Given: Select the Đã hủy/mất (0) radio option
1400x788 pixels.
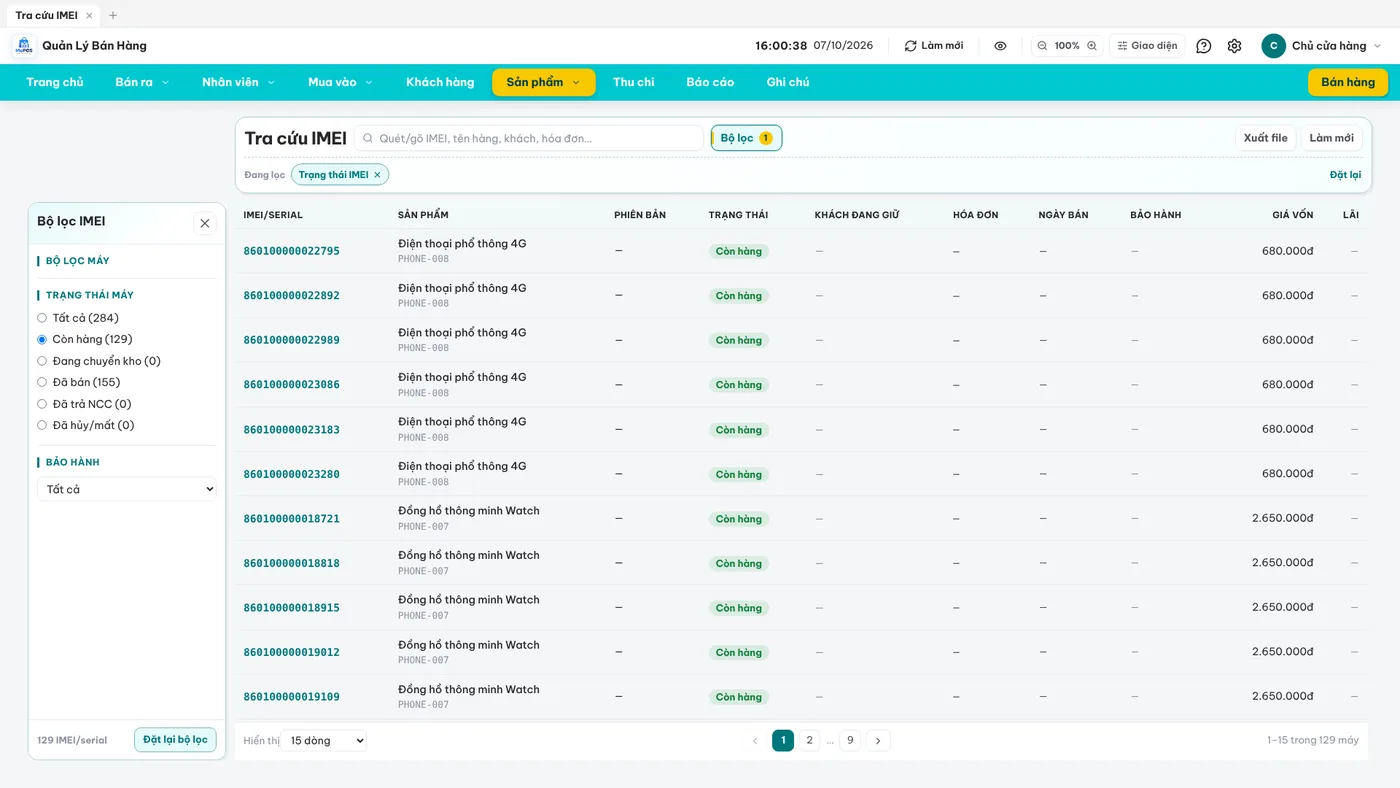Looking at the screenshot, I should point(42,425).
